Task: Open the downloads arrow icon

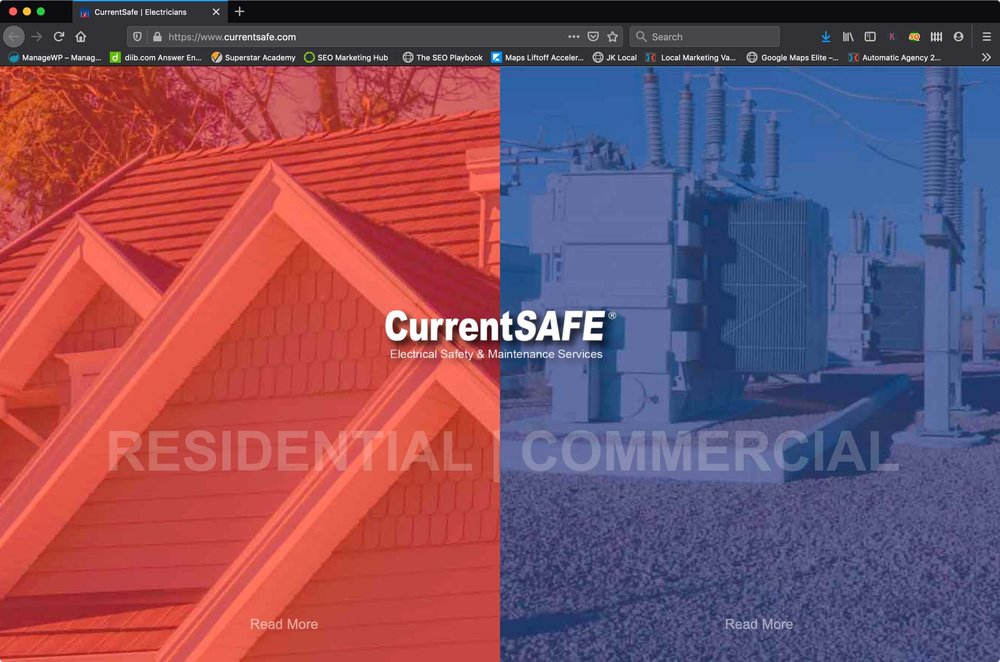Action: coord(826,37)
